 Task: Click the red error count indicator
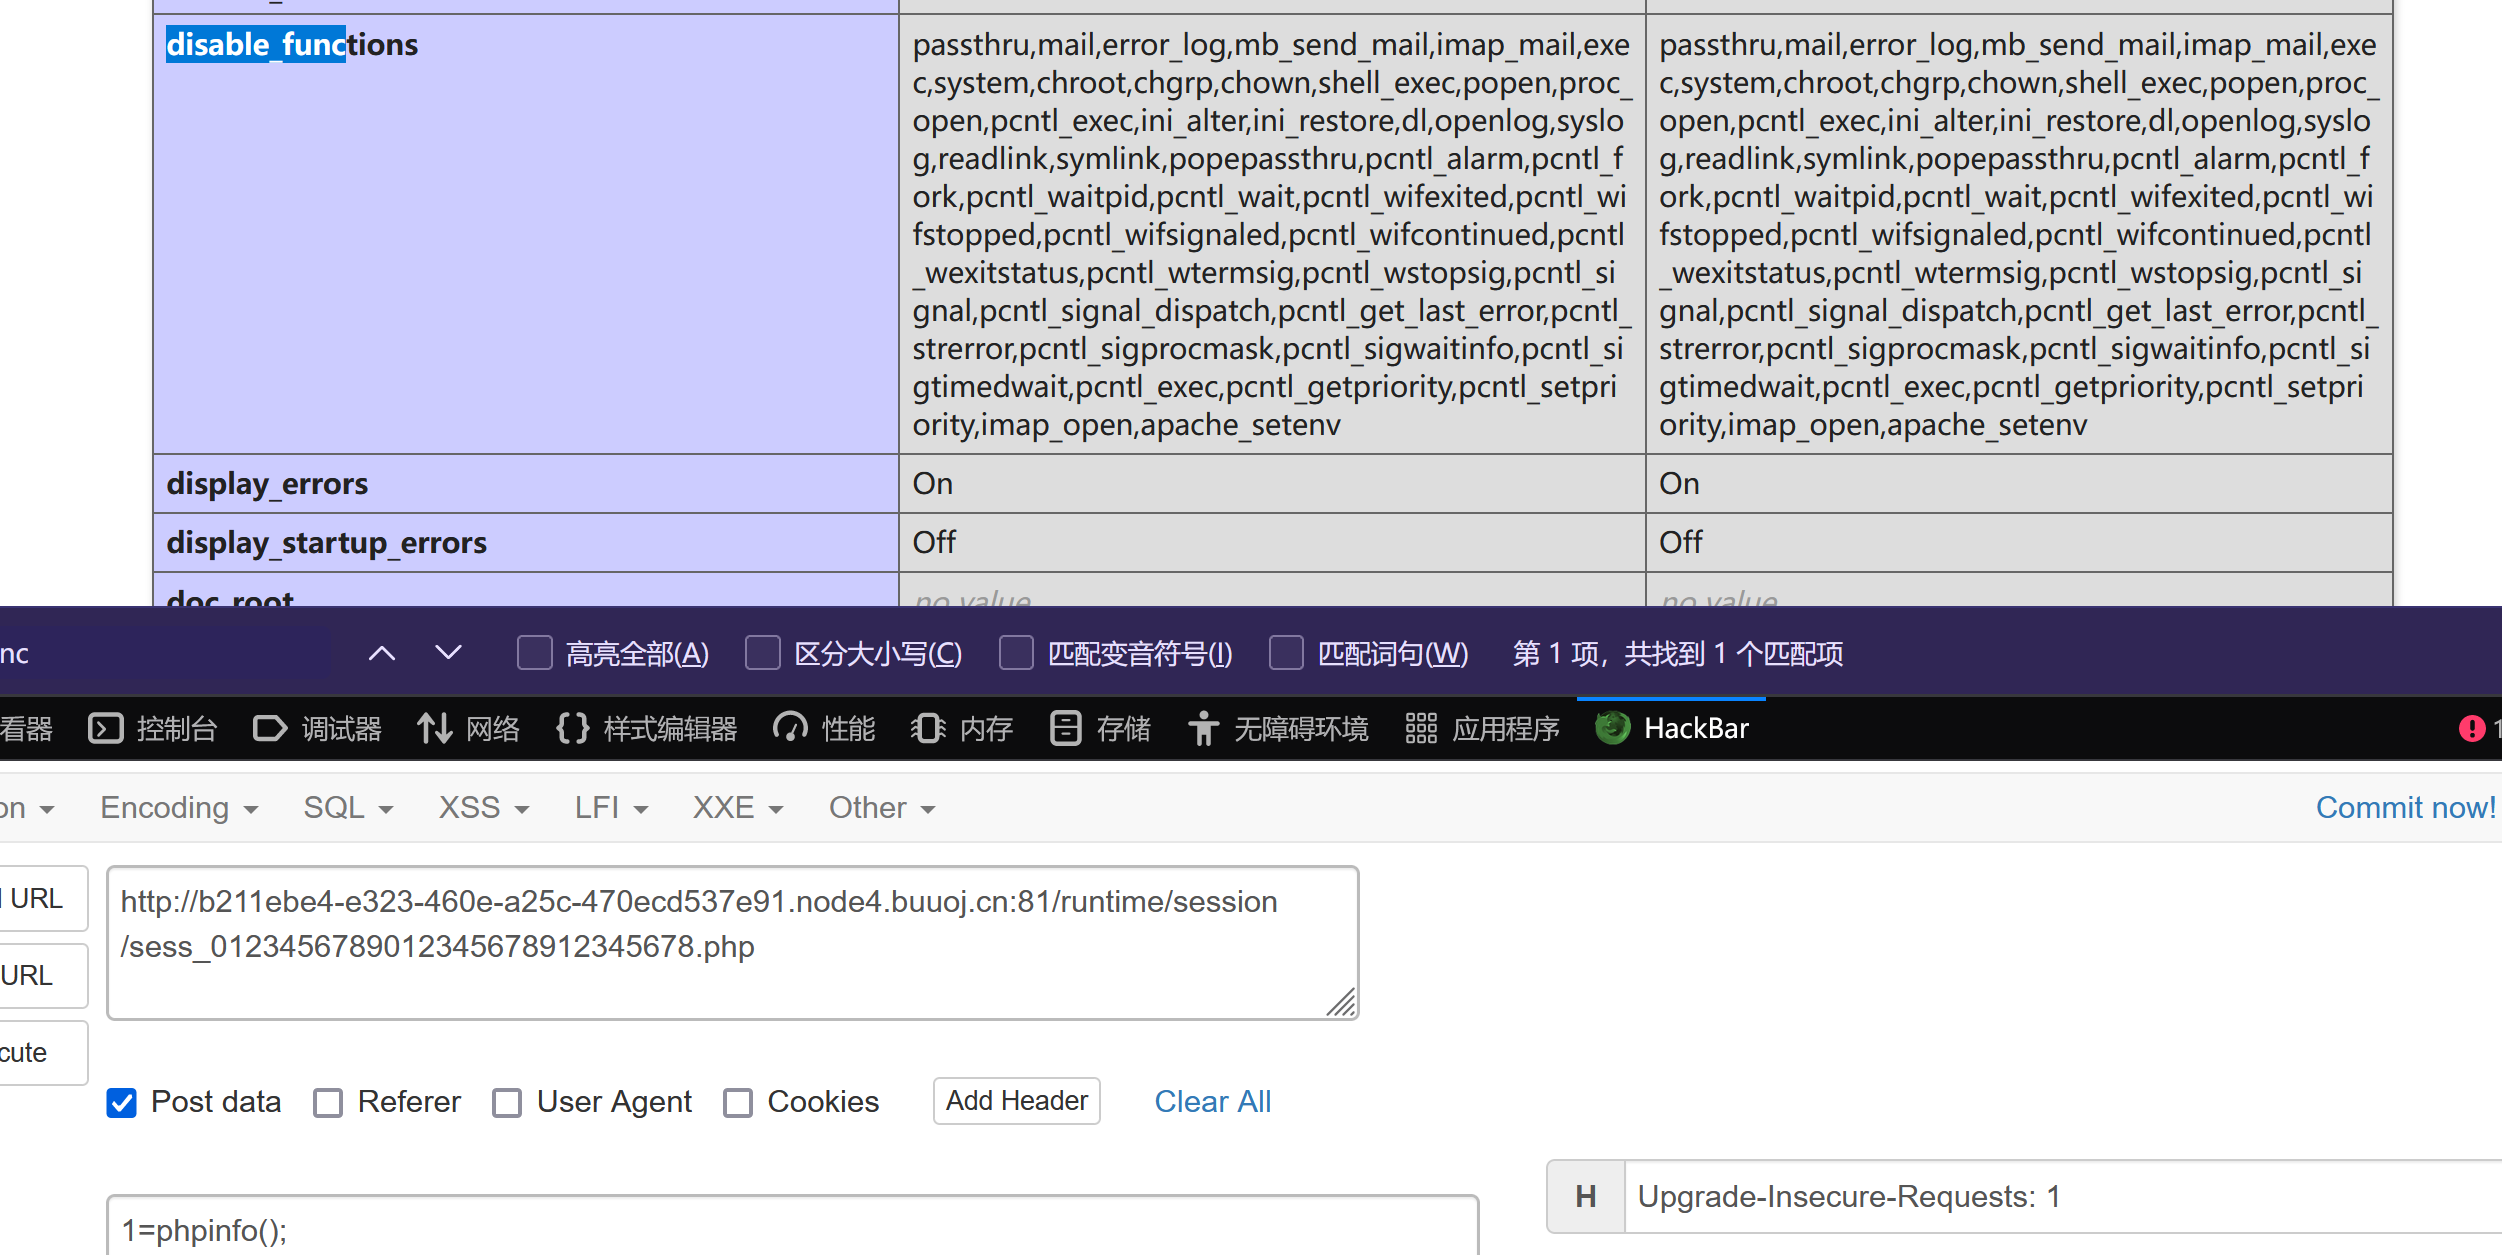(x=2471, y=729)
